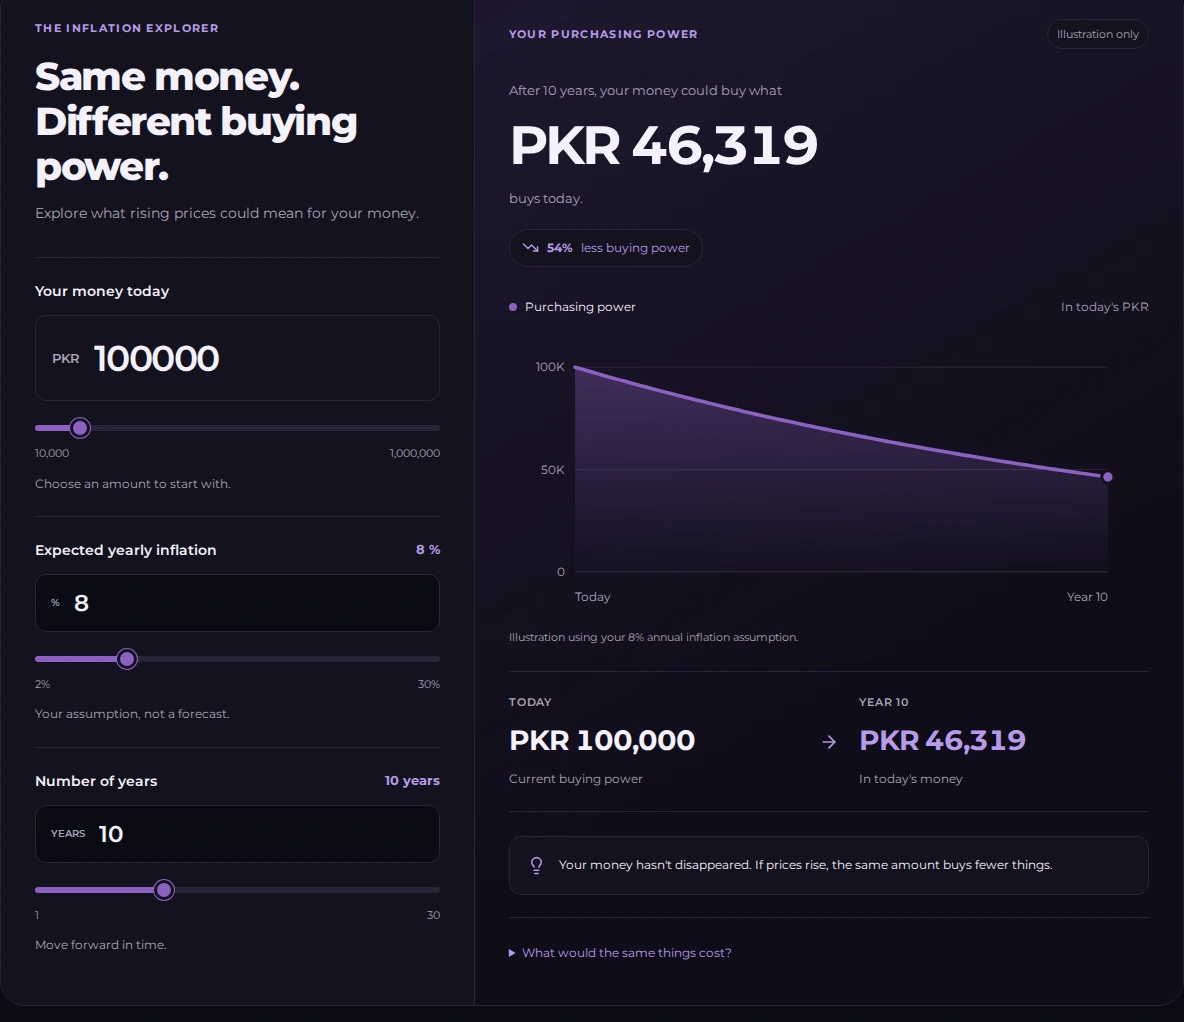The height and width of the screenshot is (1022, 1184).
Task: Click 'THE INFLATION EXPLORER' heading text
Action: pos(127,28)
